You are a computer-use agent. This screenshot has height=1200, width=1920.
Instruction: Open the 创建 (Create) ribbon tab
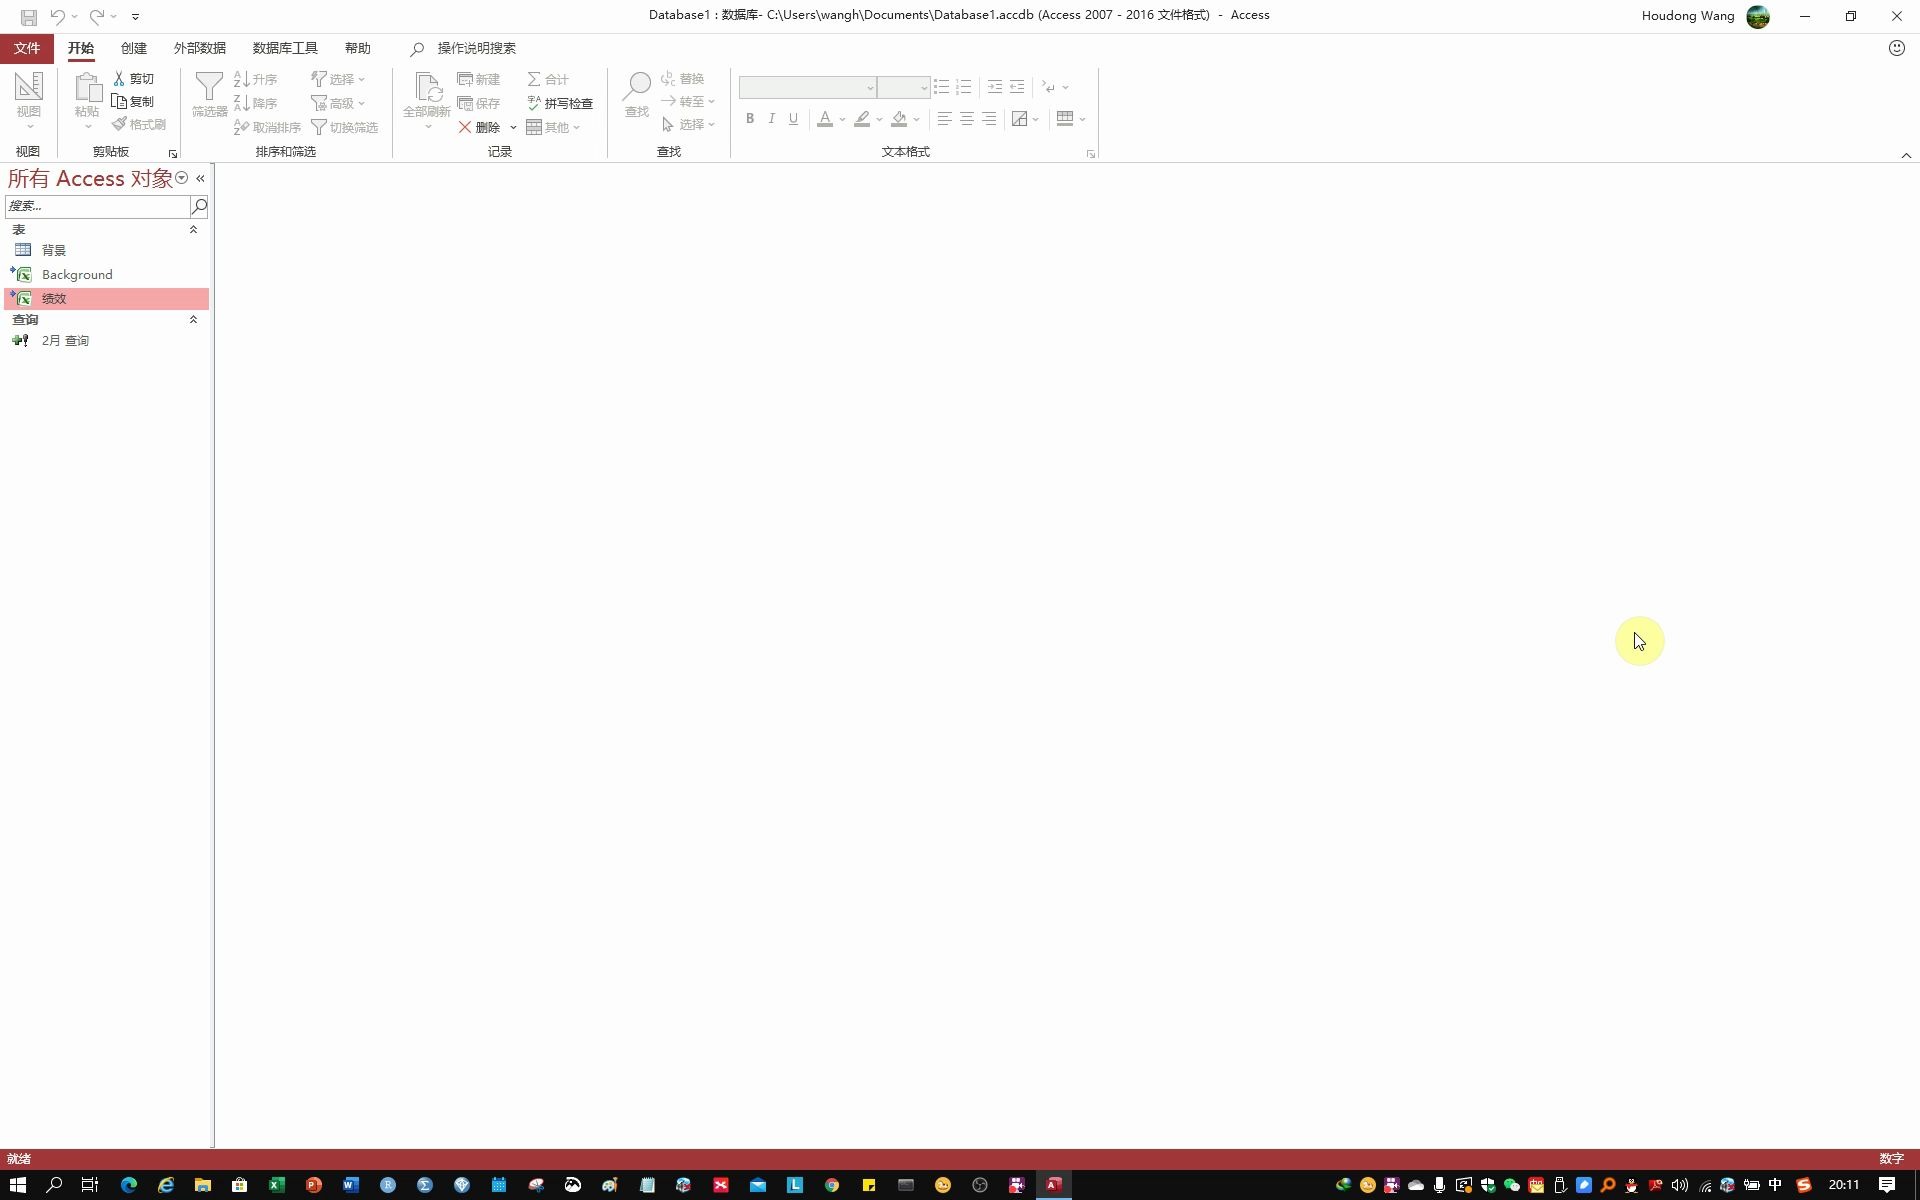pos(133,48)
